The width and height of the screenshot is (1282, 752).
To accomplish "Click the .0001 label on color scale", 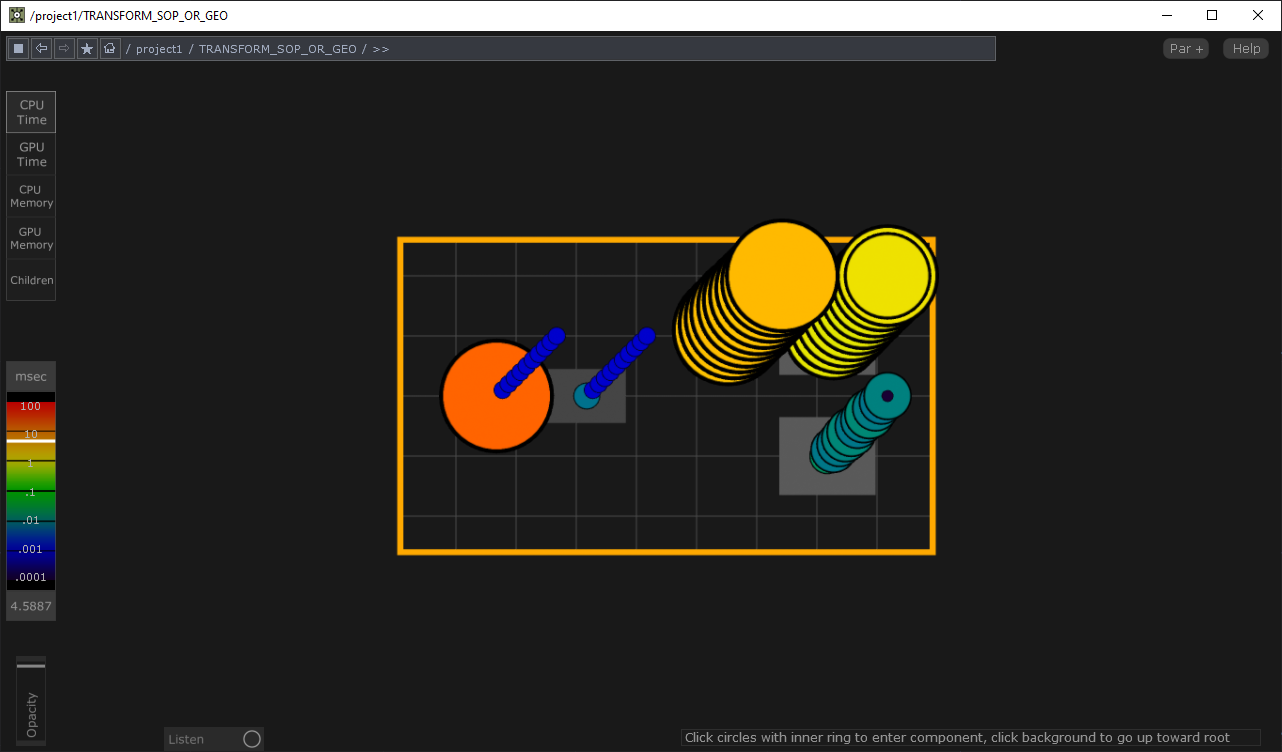I will pos(31,578).
